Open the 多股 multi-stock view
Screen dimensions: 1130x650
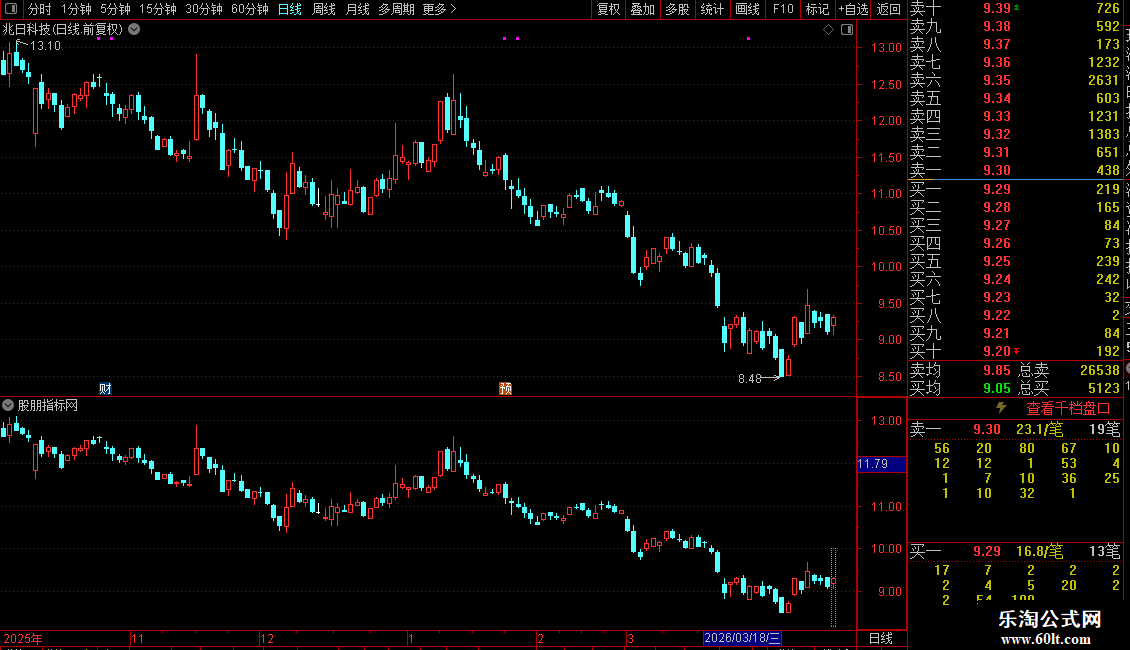677,9
